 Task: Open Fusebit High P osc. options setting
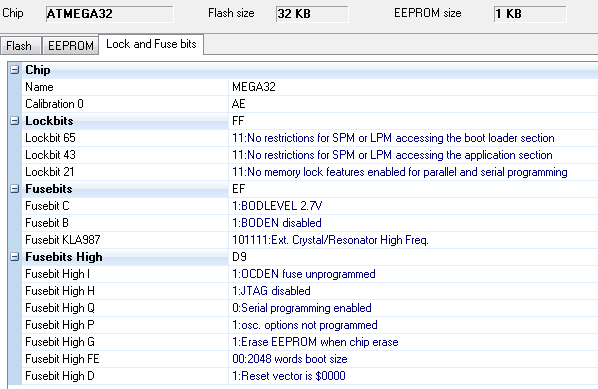(x=305, y=325)
